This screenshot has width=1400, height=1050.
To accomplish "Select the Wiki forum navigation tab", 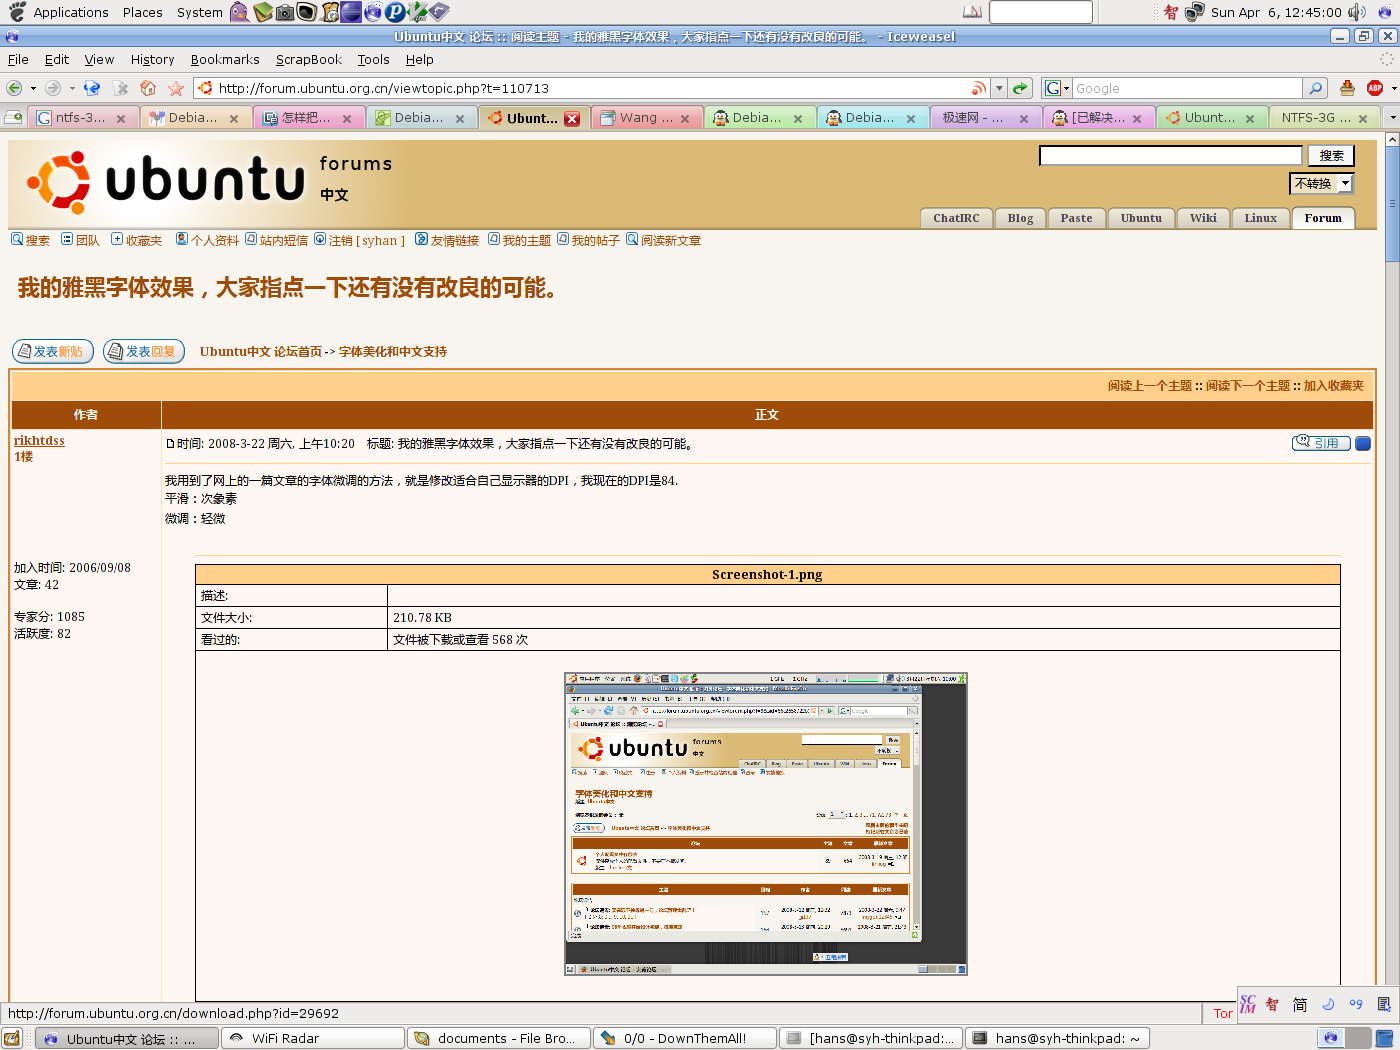I will [x=1203, y=218].
